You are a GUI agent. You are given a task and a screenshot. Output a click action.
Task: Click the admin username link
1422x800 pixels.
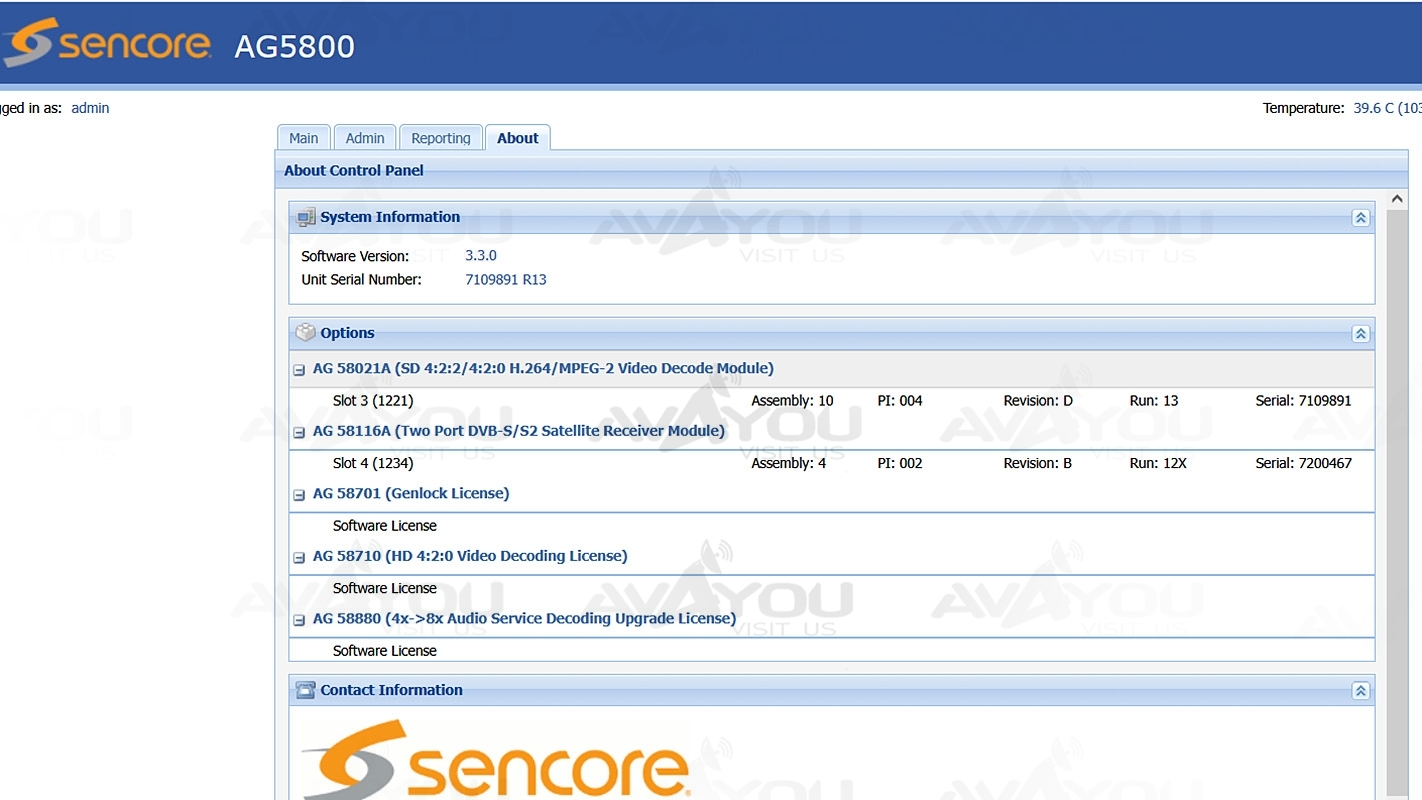90,108
